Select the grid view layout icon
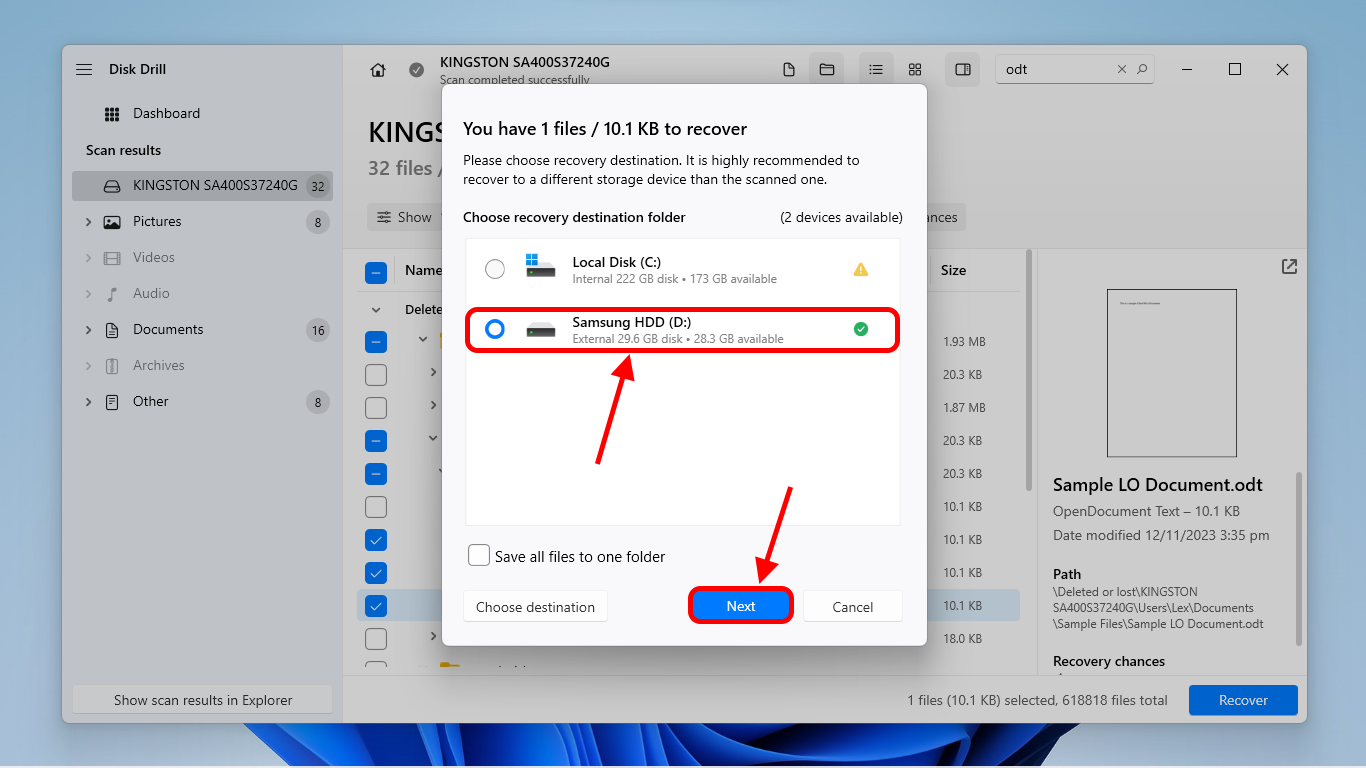This screenshot has height=768, width=1366. (915, 69)
